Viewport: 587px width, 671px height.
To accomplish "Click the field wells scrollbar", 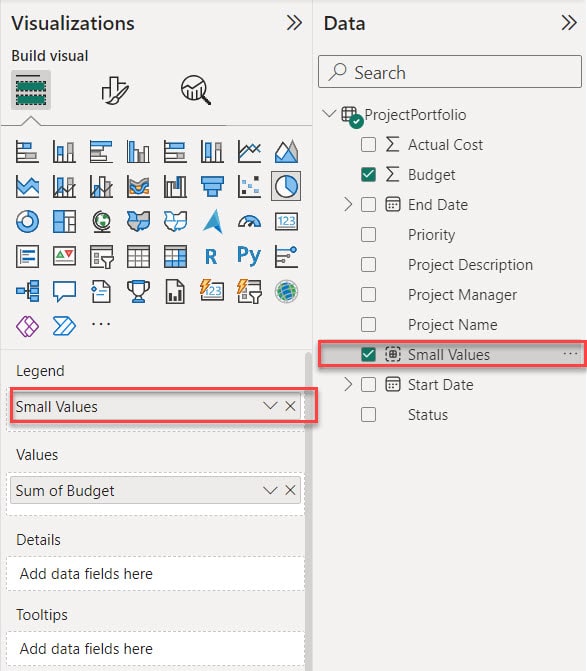I will click(308, 511).
